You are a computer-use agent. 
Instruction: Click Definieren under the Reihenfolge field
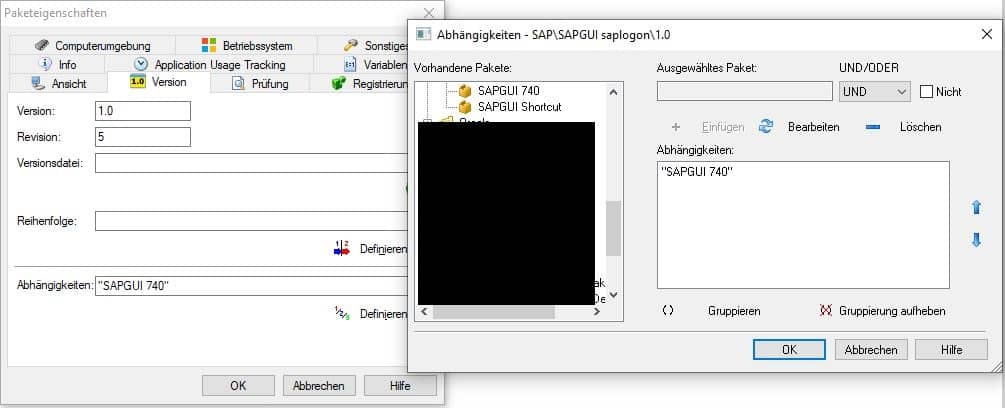point(383,249)
